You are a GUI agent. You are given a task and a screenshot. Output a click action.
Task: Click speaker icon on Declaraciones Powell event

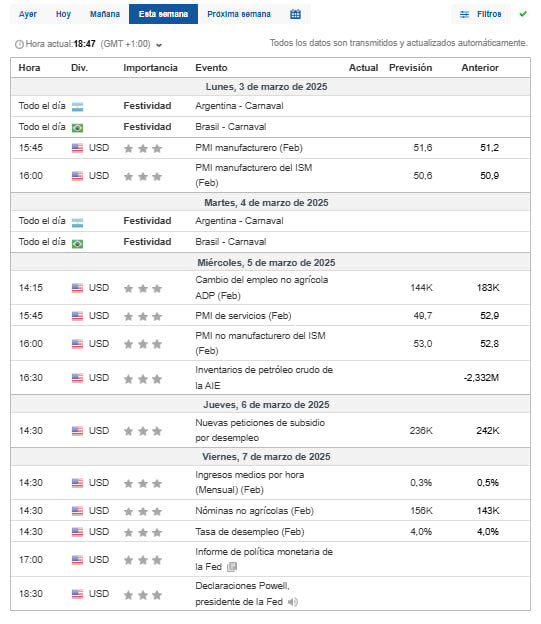(x=293, y=602)
